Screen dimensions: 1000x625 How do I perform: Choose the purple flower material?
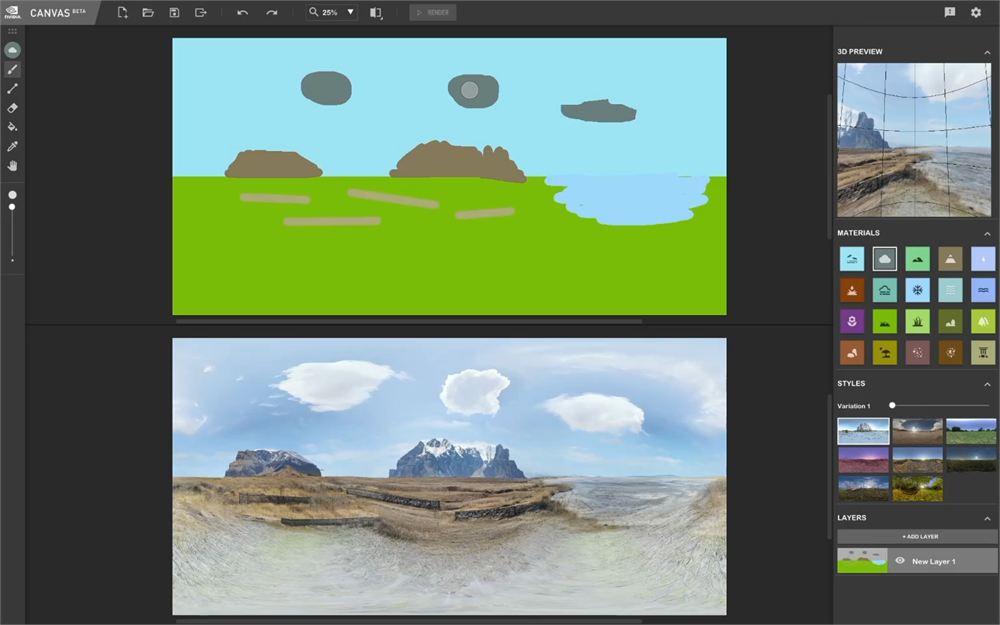tap(852, 321)
